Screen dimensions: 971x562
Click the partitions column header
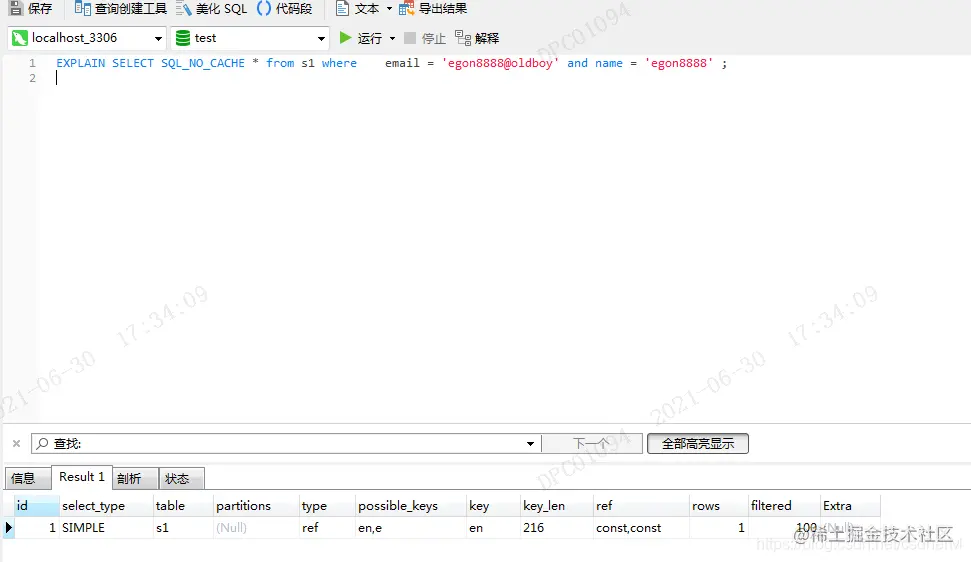tap(256, 506)
